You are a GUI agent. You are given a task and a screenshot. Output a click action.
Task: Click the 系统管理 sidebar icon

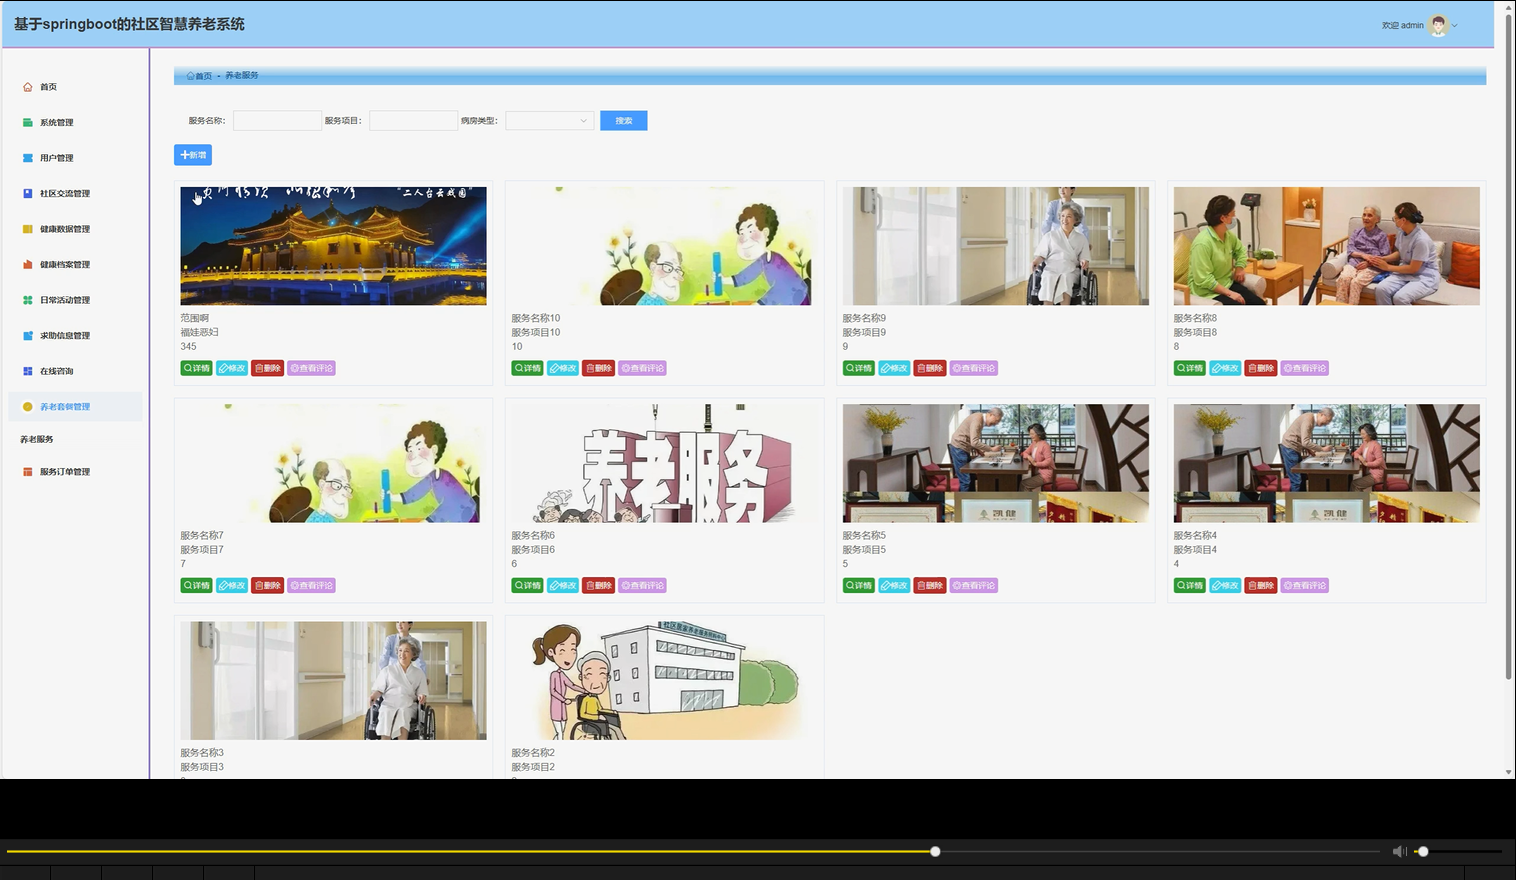[28, 123]
